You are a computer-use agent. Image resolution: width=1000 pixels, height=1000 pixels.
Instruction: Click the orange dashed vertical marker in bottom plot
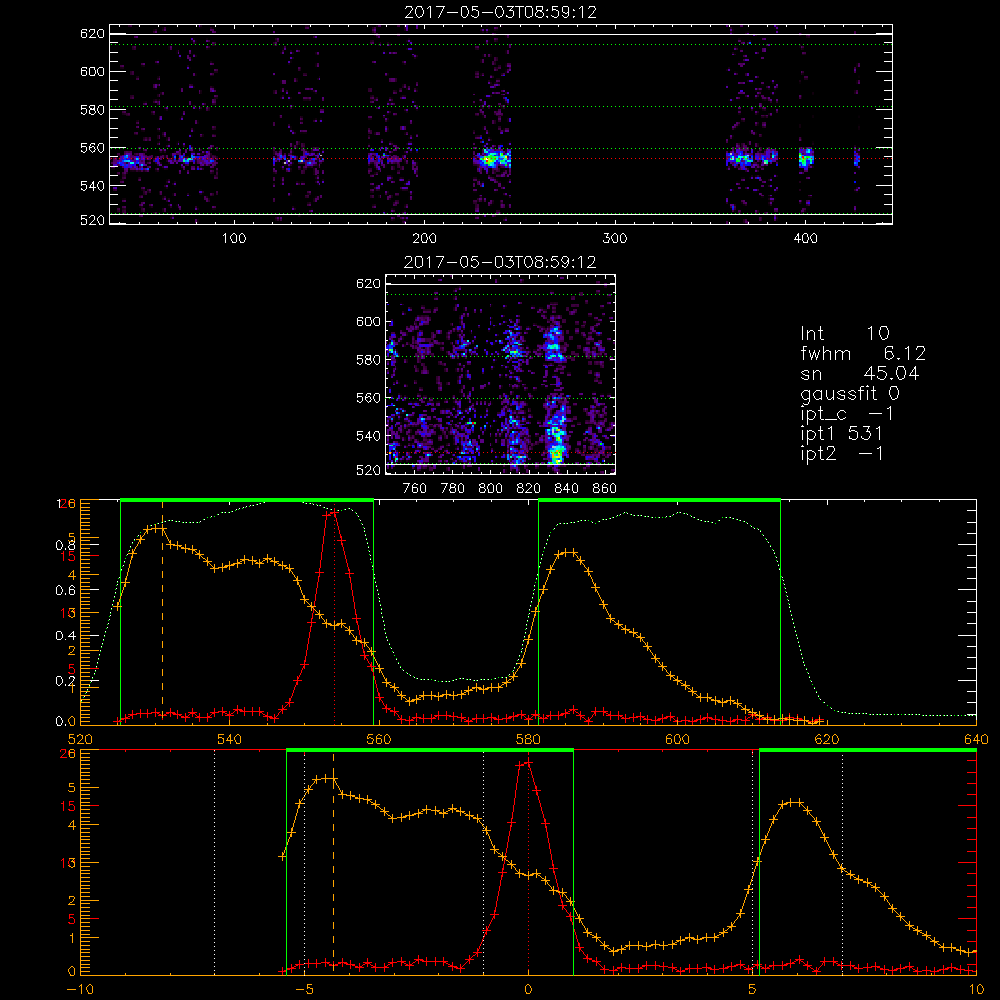coord(333,862)
